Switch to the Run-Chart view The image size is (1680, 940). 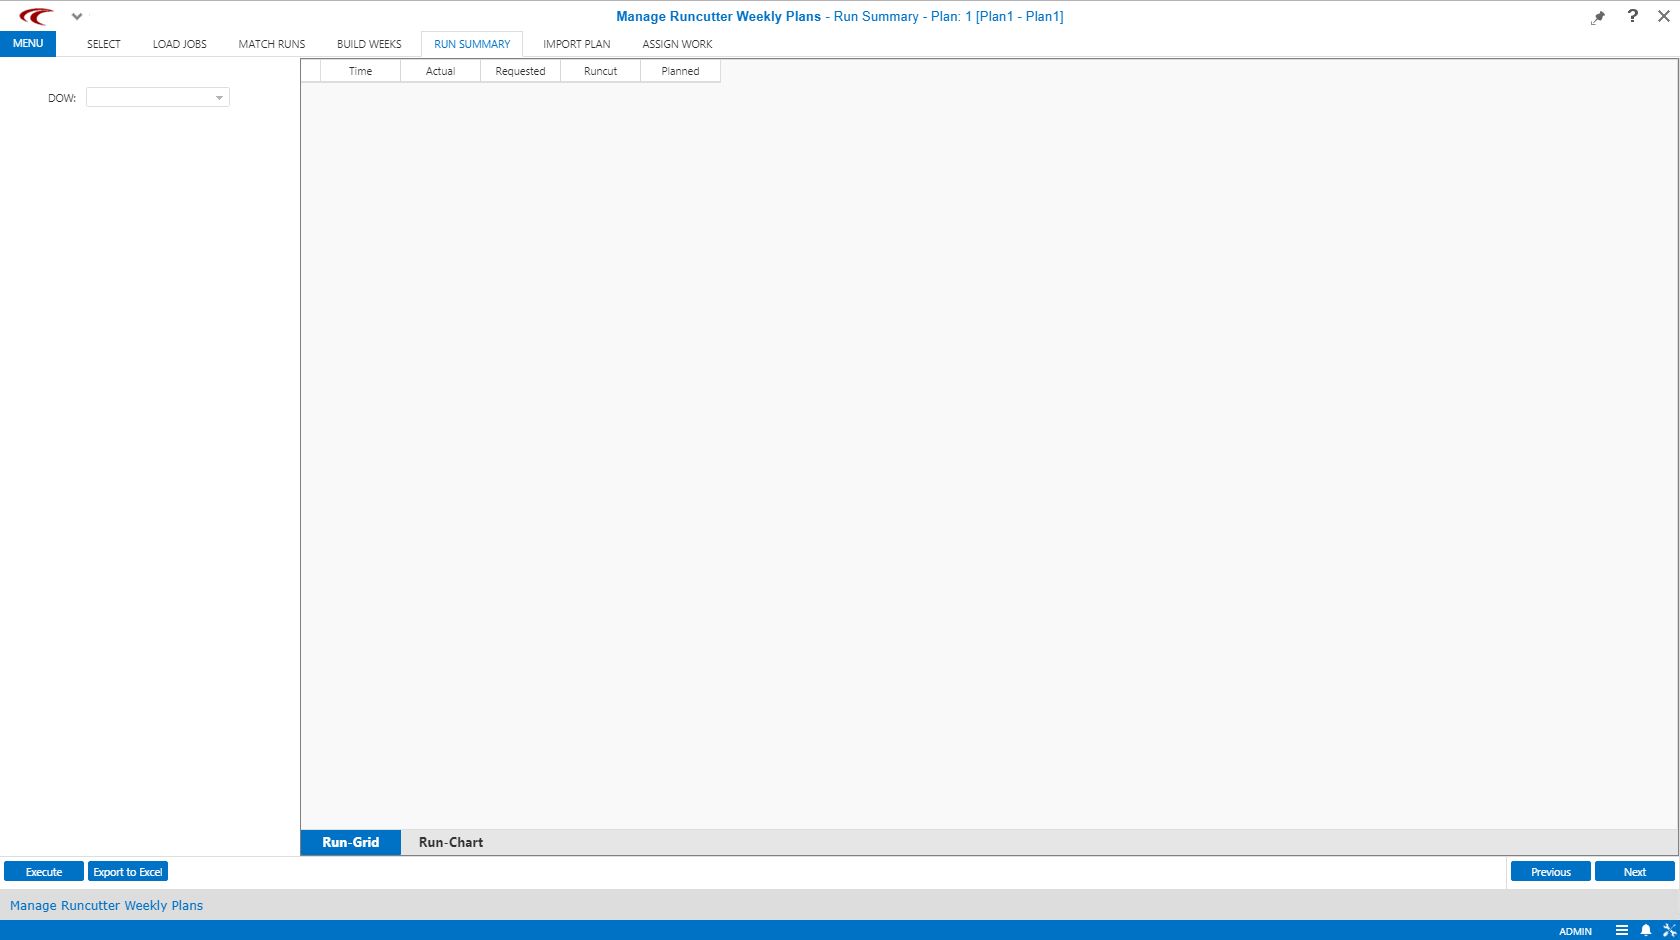coord(450,842)
